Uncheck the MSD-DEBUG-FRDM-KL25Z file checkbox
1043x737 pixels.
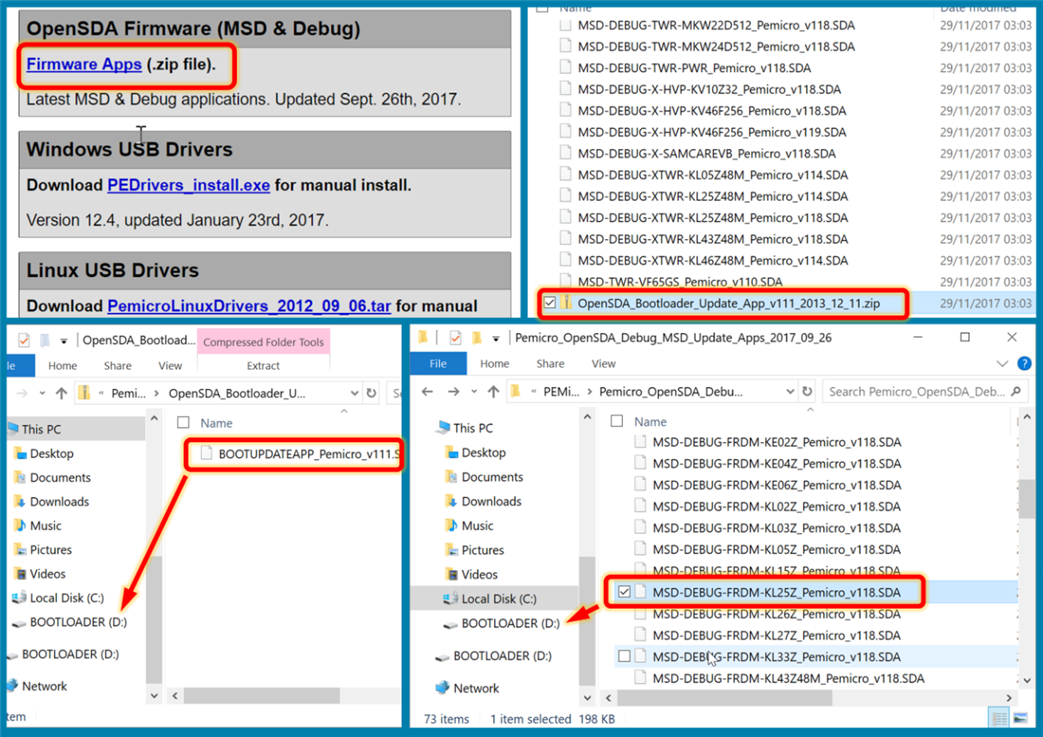(x=625, y=592)
